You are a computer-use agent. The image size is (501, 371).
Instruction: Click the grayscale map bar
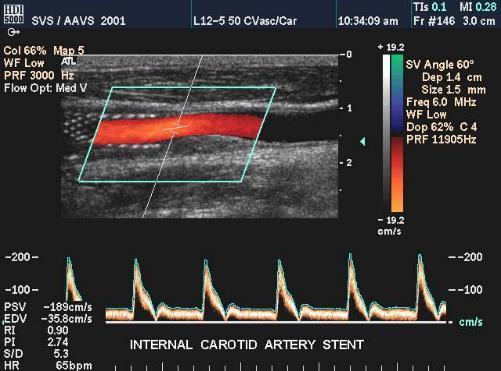click(386, 133)
